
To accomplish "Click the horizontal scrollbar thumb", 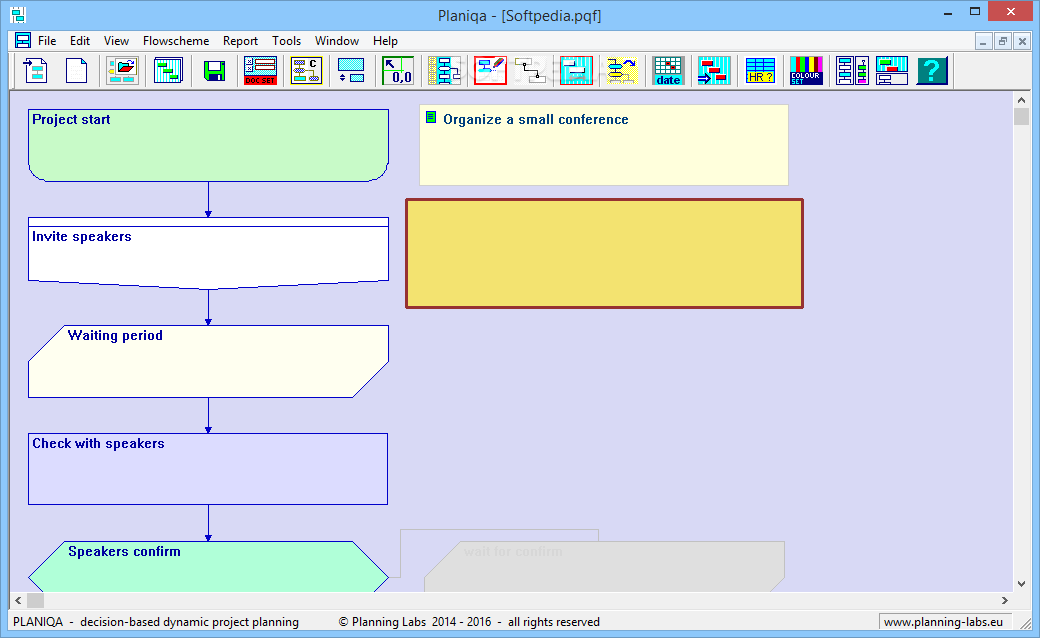I will click(x=35, y=600).
